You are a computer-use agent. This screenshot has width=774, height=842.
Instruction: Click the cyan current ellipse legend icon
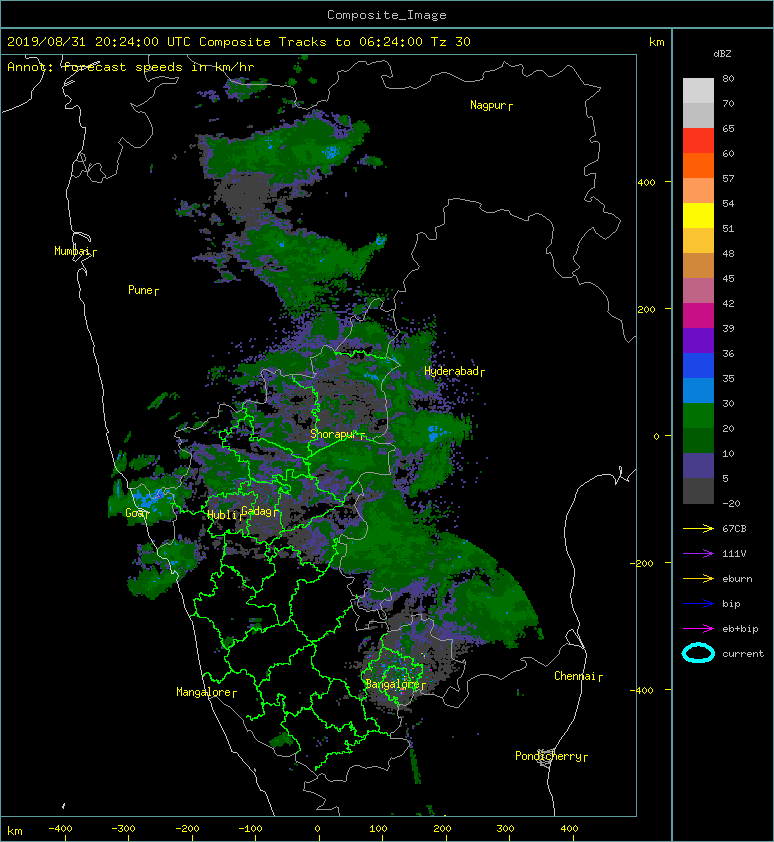click(x=698, y=653)
